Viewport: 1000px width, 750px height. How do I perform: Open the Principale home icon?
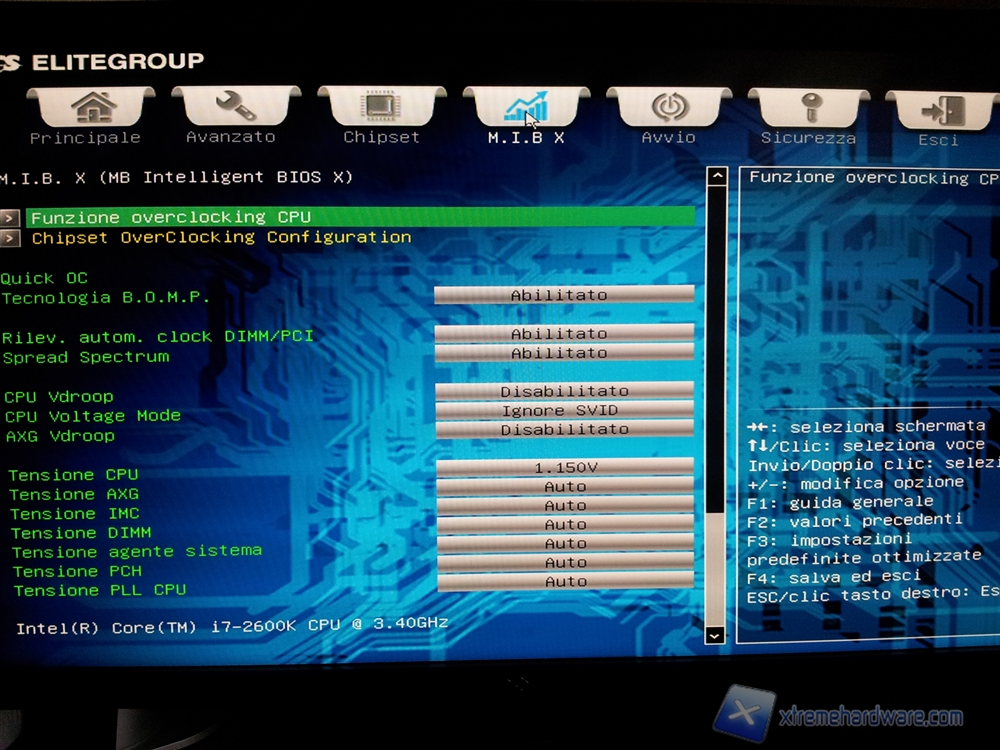click(92, 106)
